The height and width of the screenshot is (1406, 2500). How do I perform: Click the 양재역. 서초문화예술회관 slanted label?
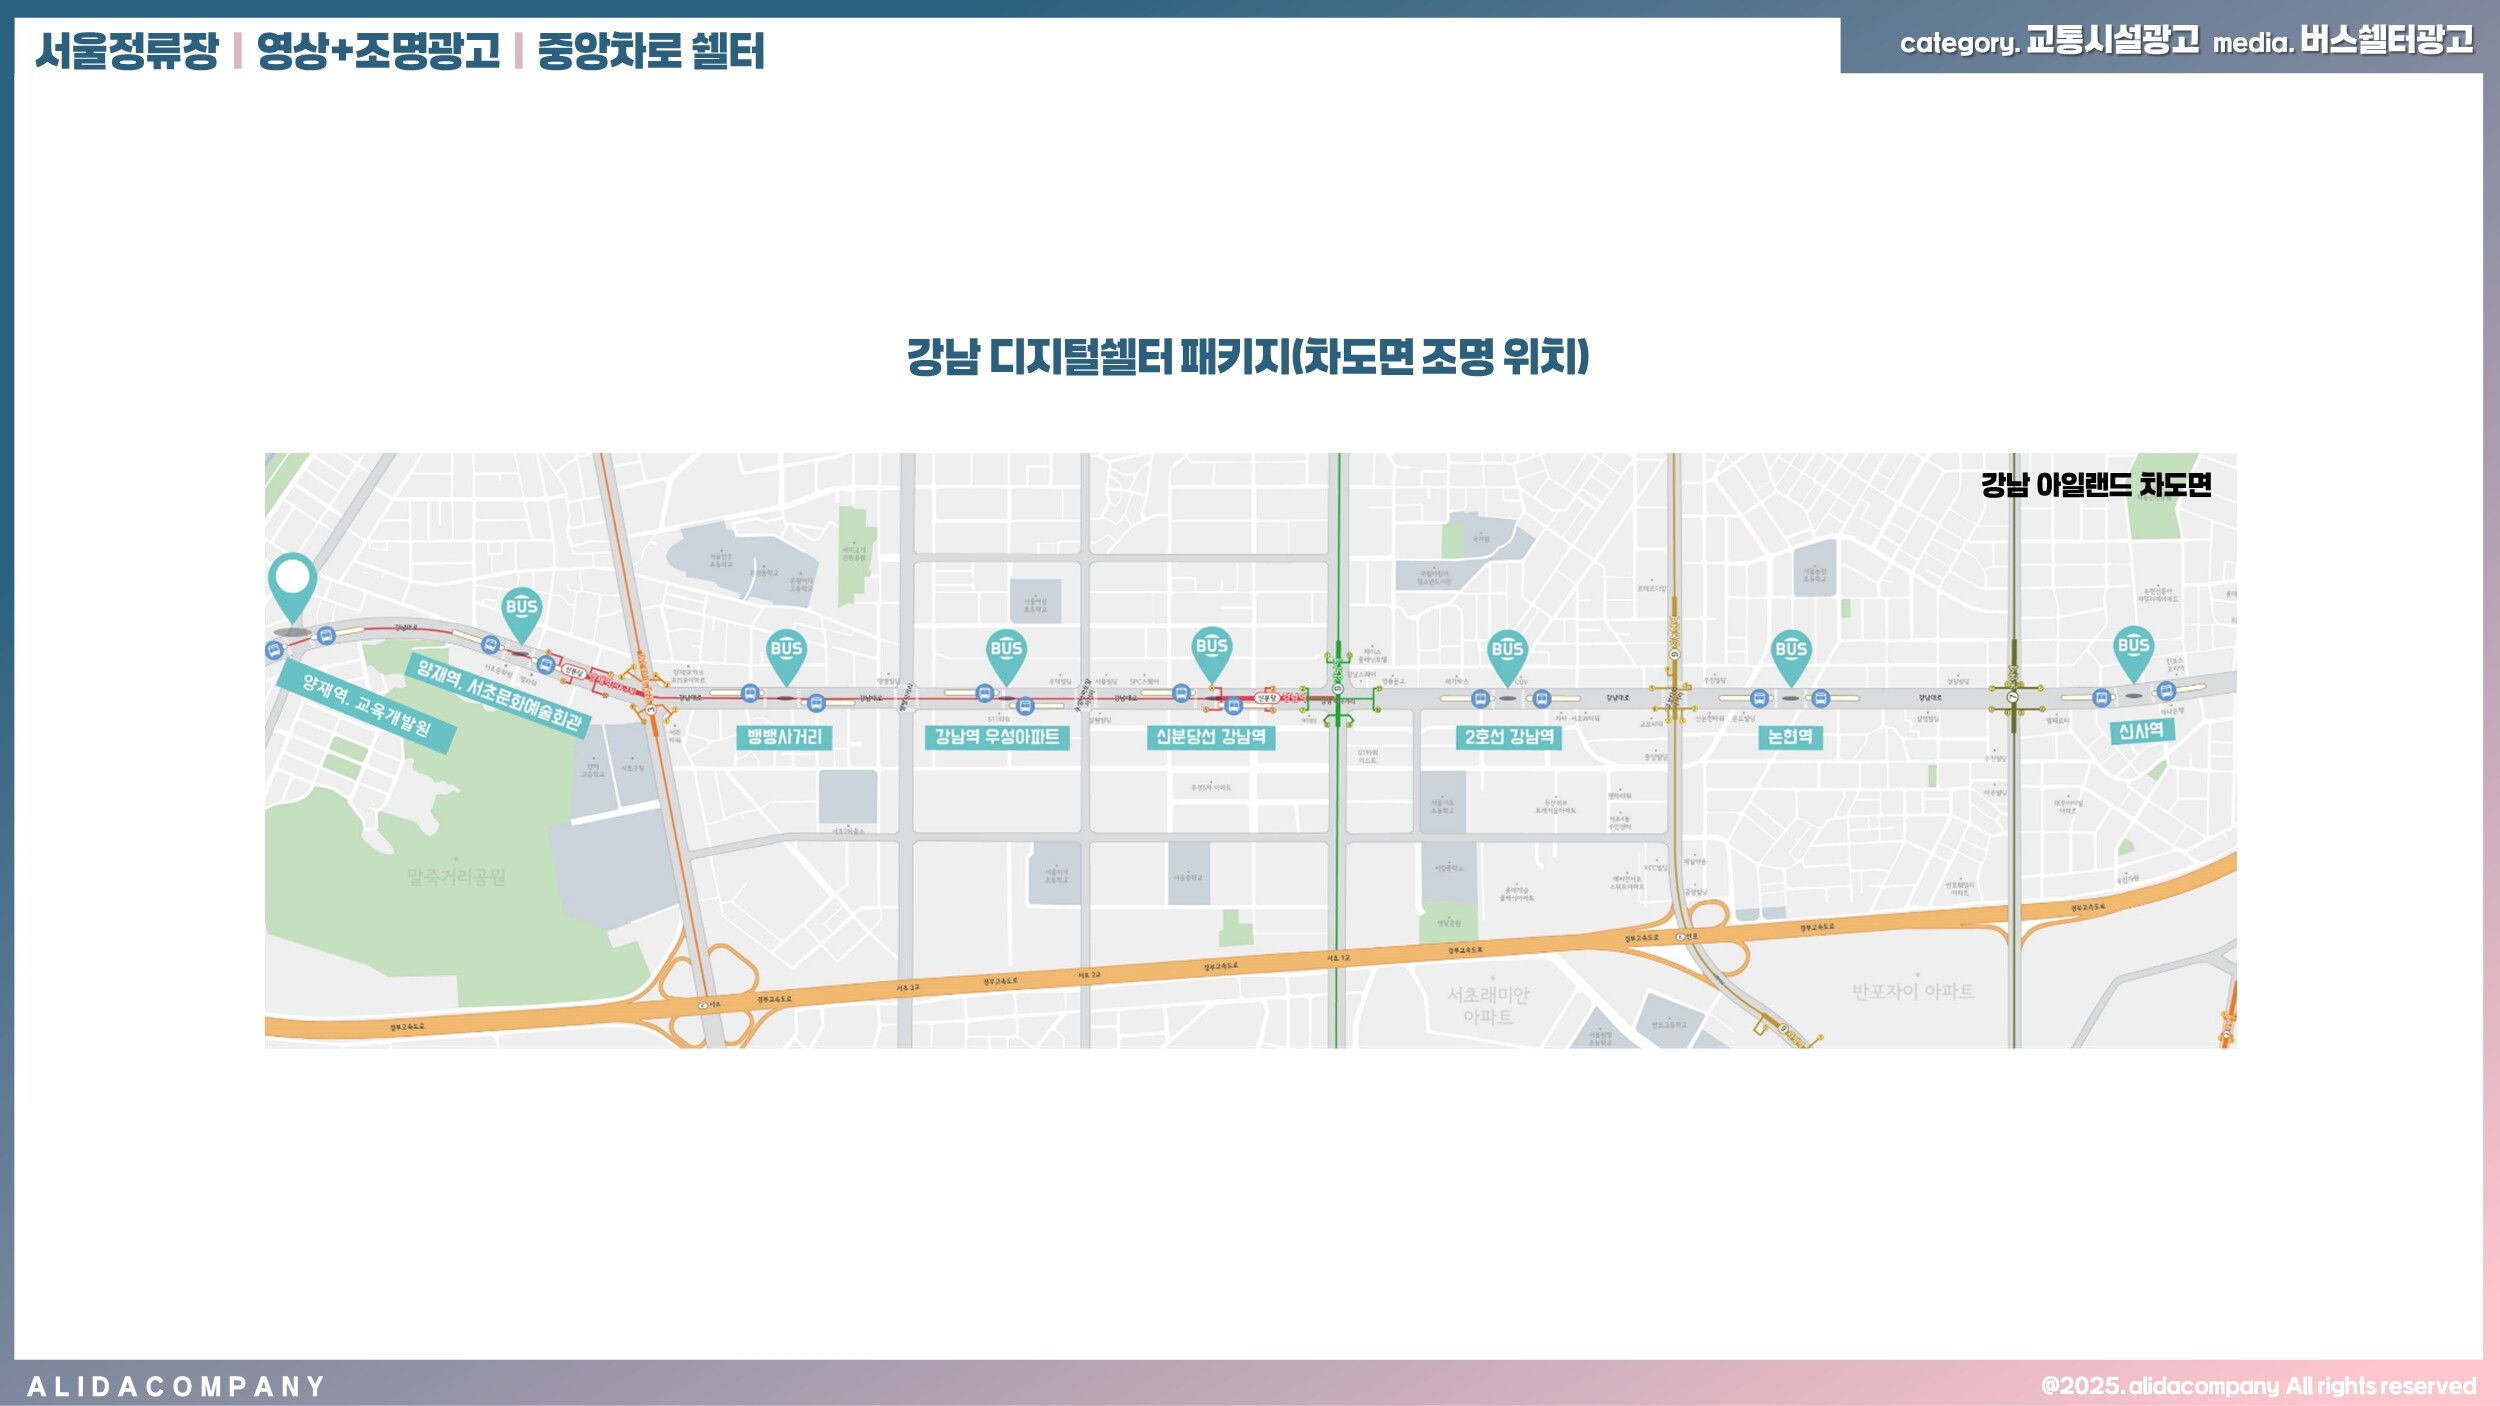(499, 695)
